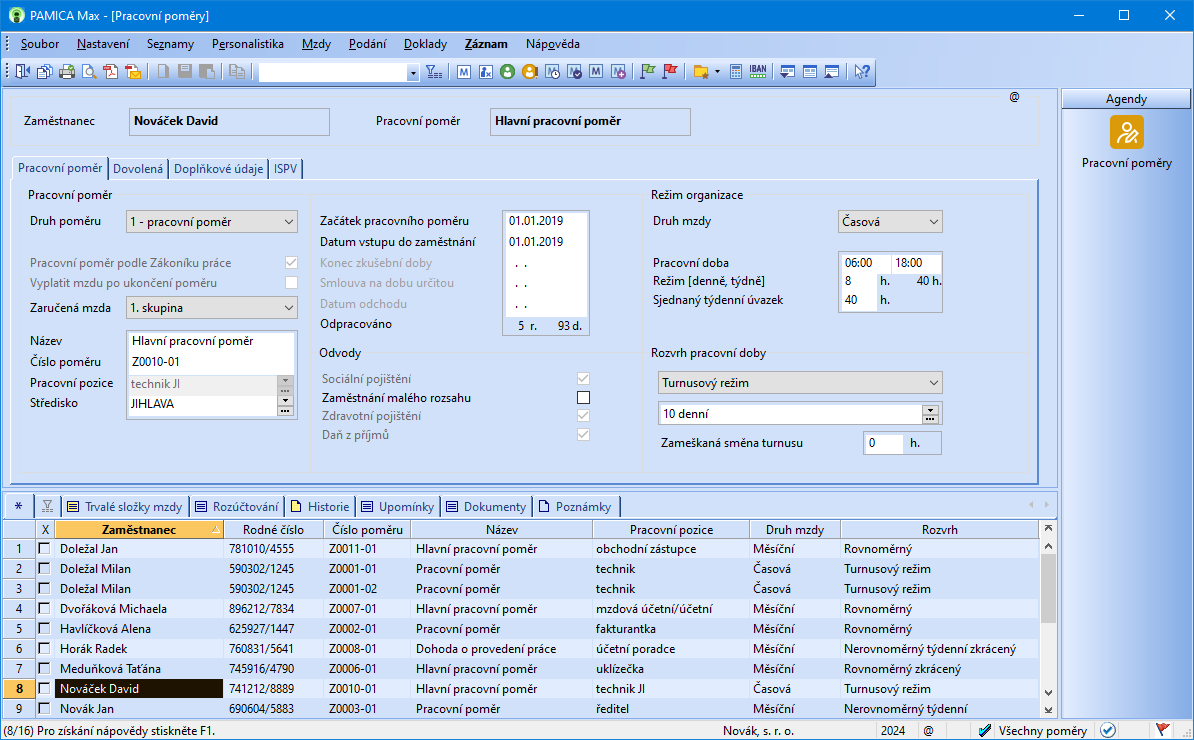Click the person with X icon
1194x740 pixels.
click(486, 72)
